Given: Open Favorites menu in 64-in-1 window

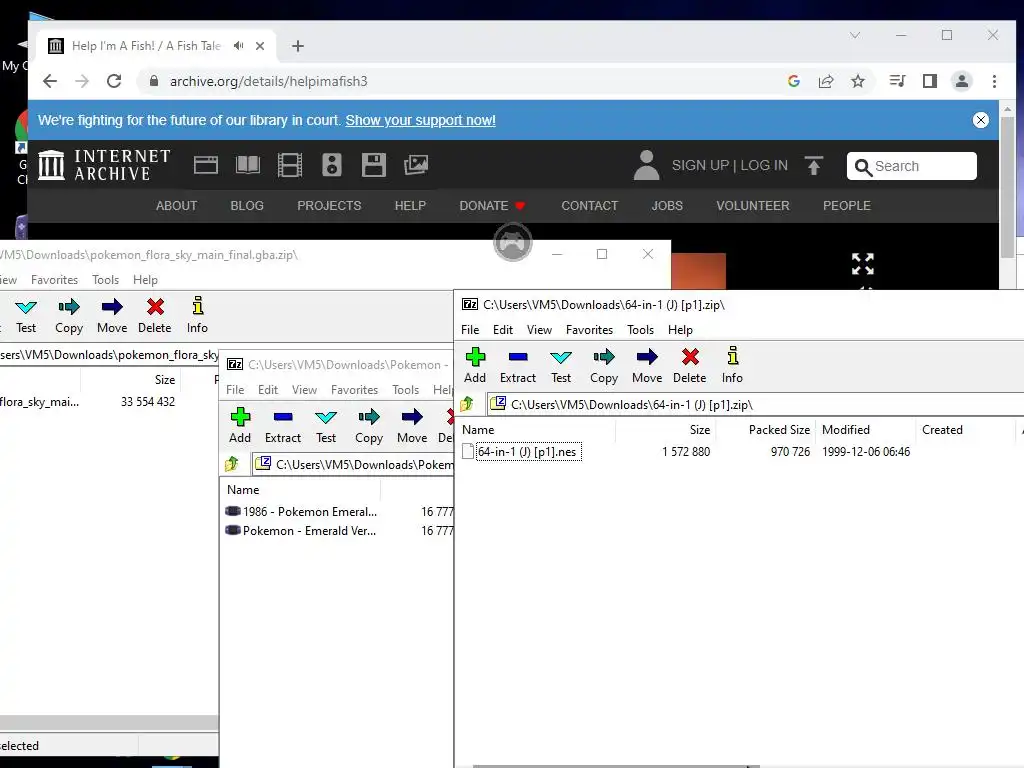Looking at the screenshot, I should tap(590, 330).
